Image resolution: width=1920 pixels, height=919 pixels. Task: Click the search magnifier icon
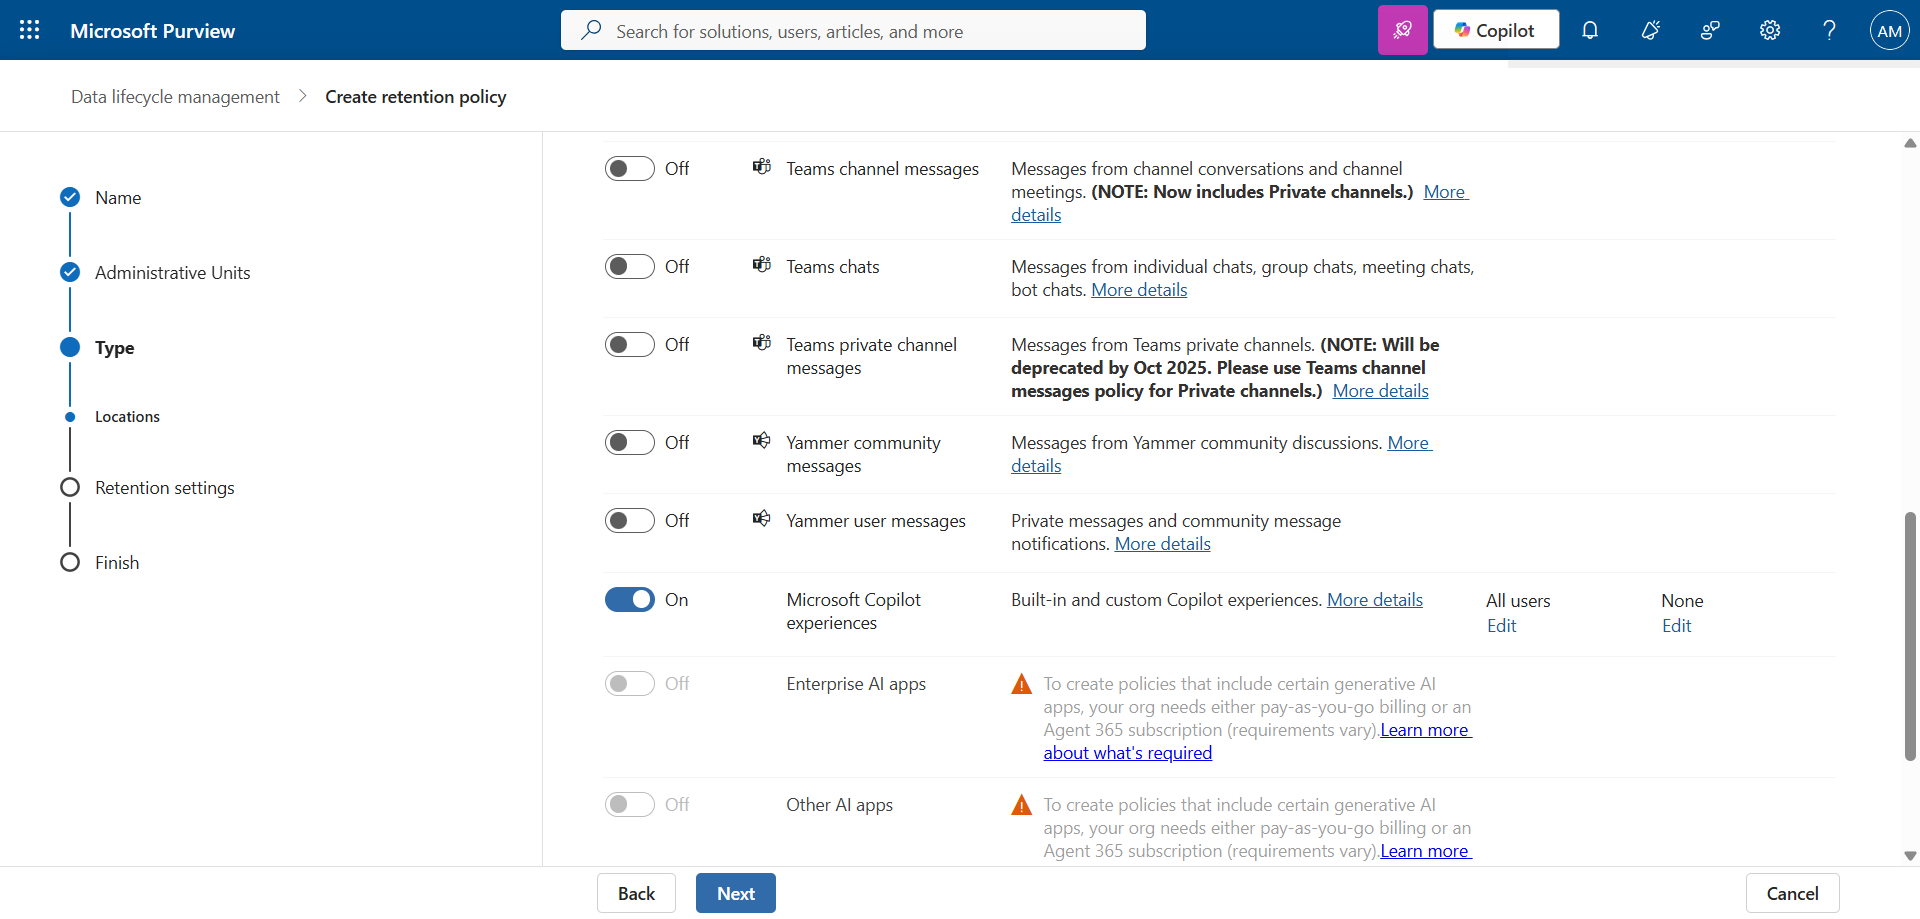tap(592, 30)
